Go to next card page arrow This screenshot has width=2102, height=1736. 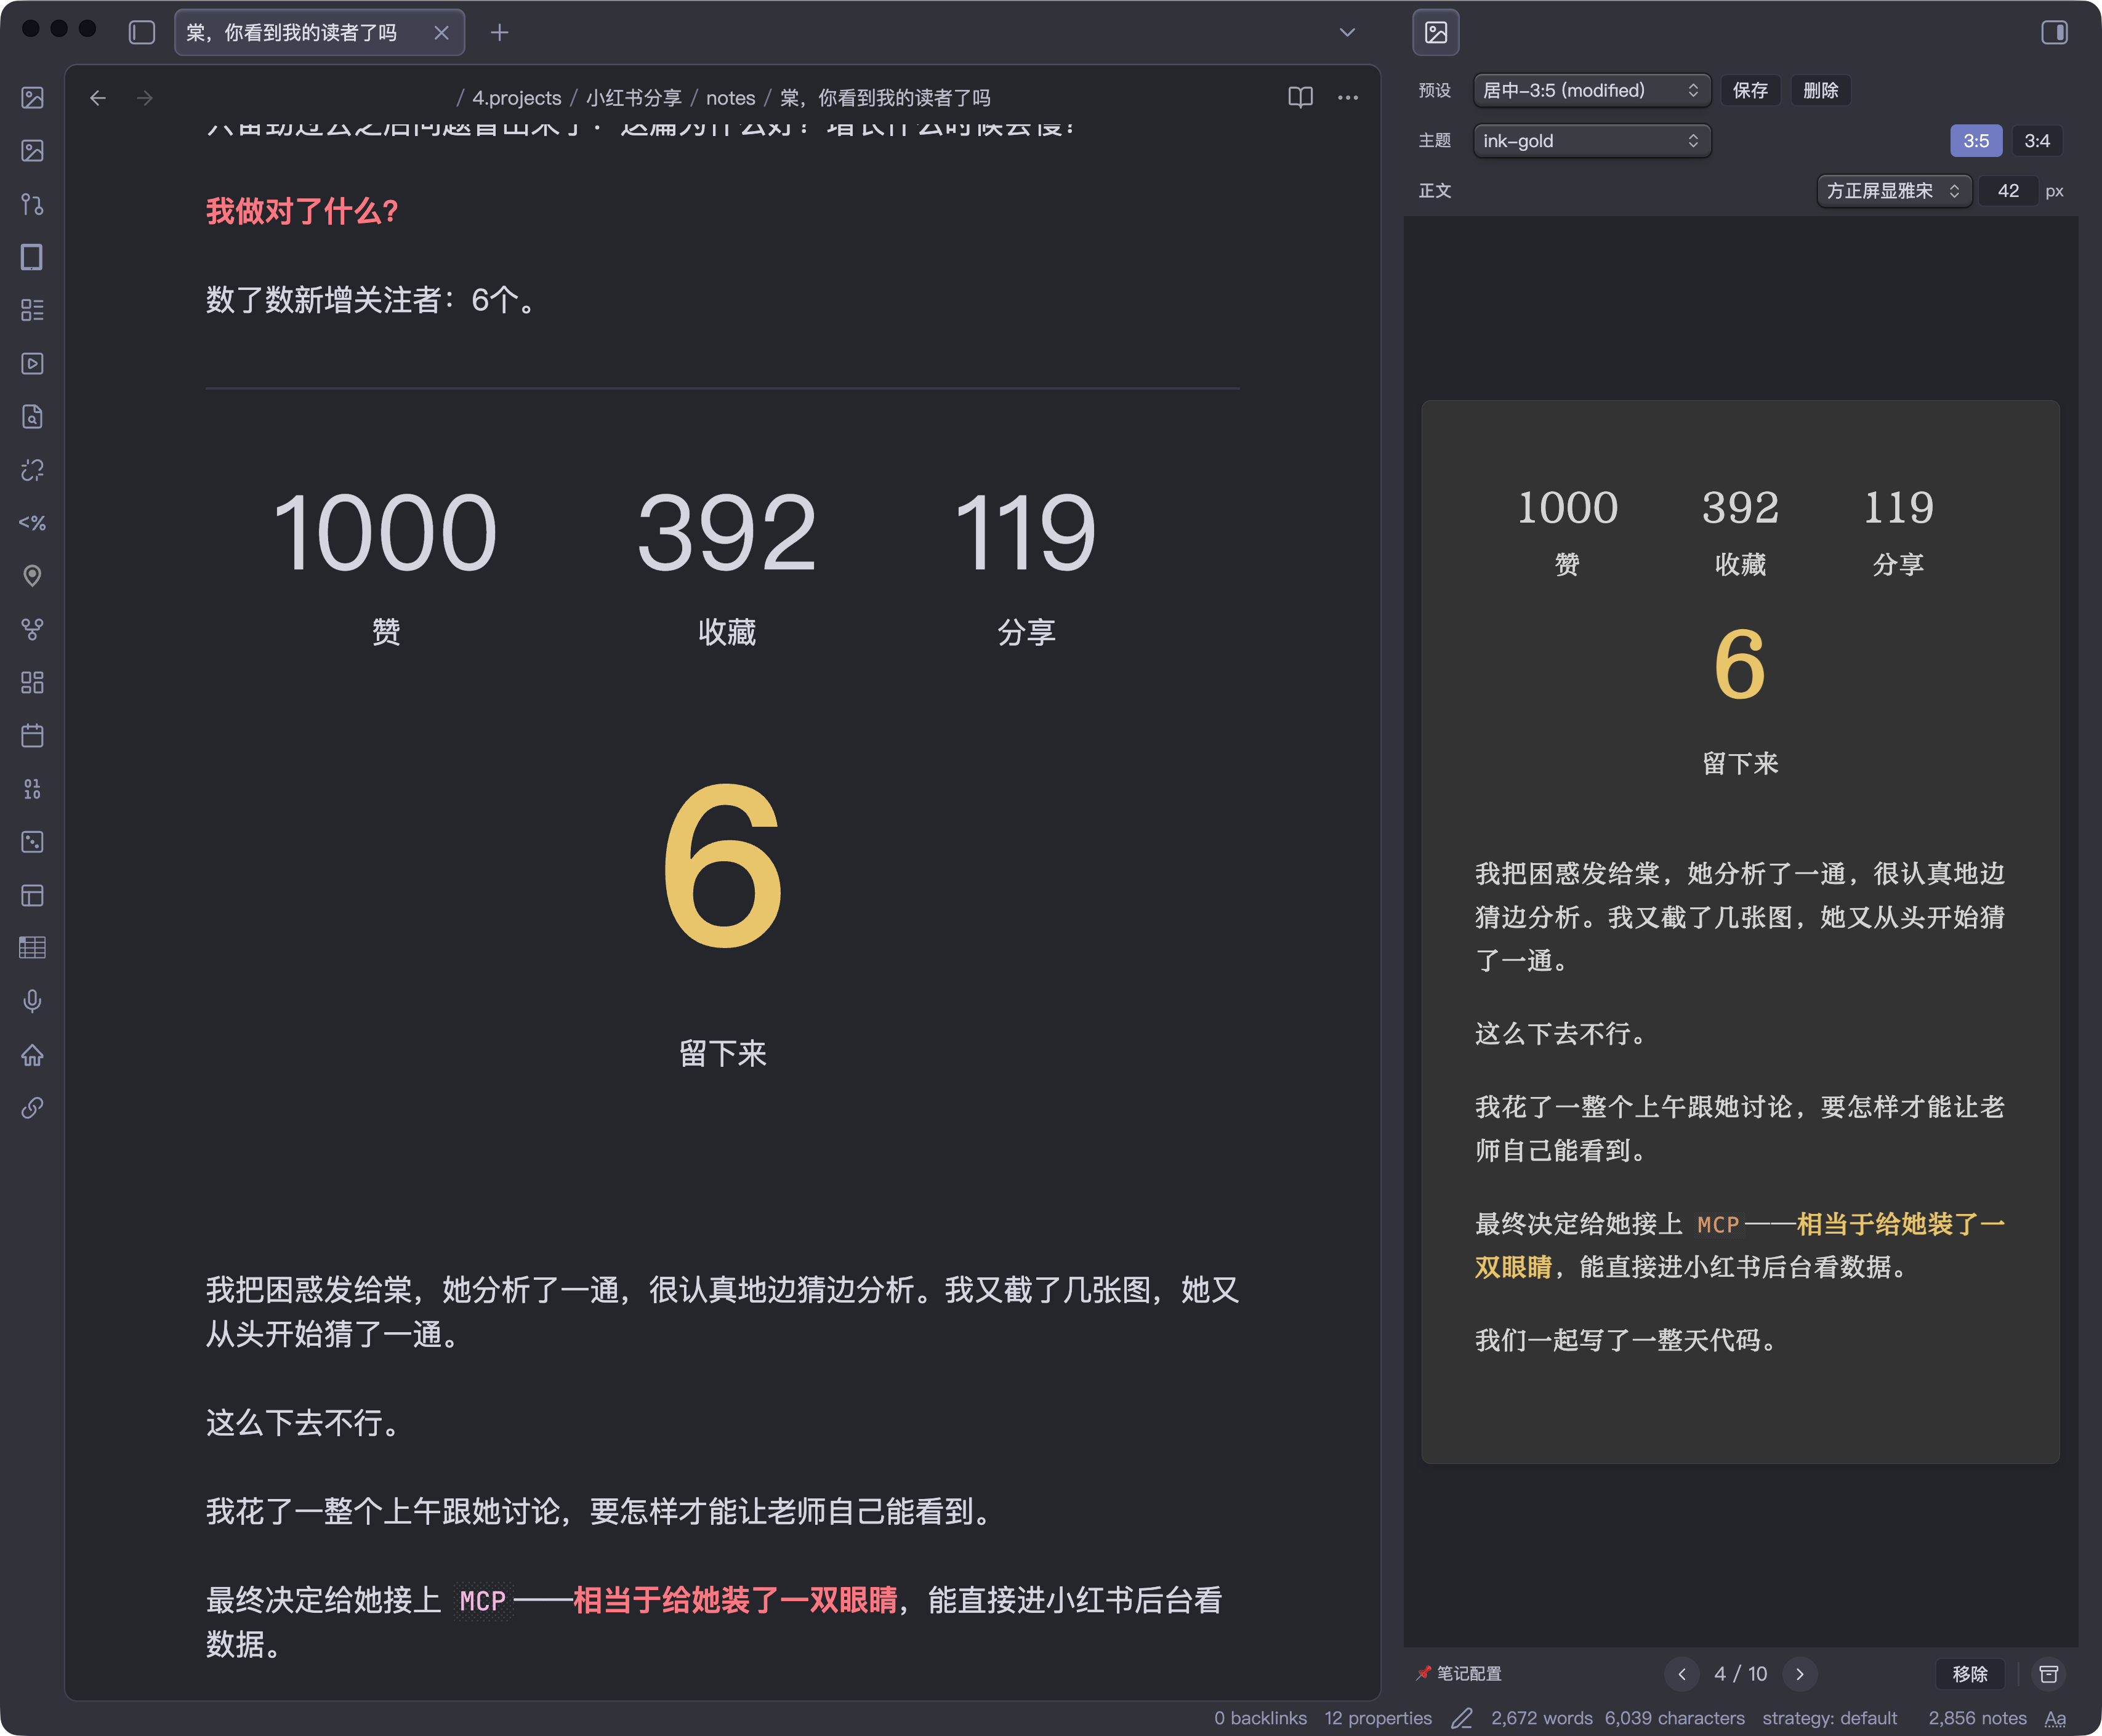click(x=1799, y=1674)
